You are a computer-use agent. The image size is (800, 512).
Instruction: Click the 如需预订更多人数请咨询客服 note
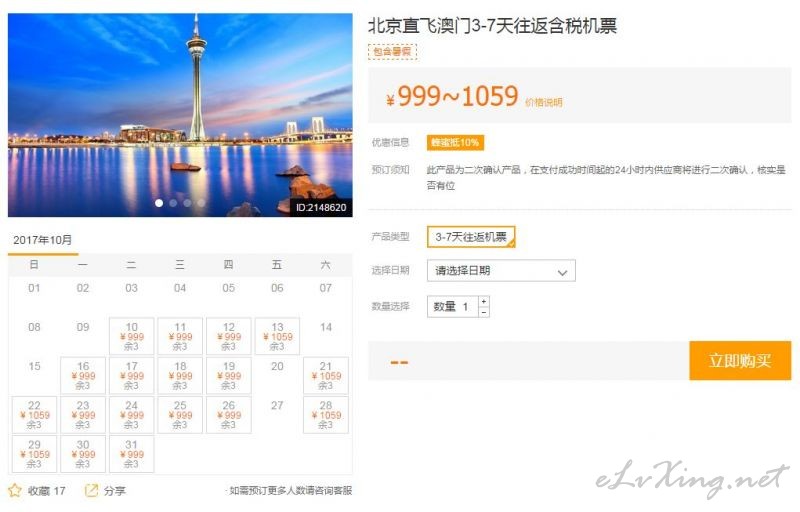click(289, 491)
